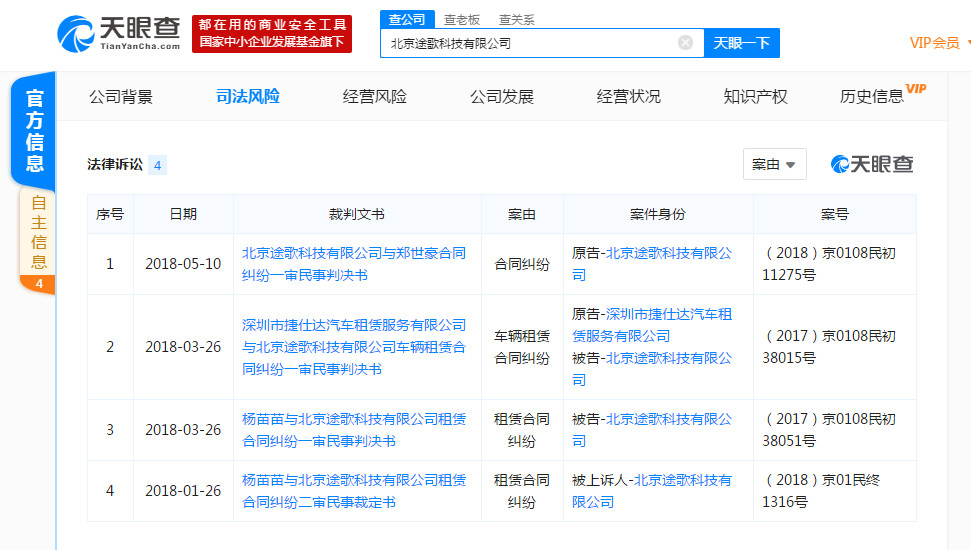Switch to 查关系 search tab
Image resolution: width=971 pixels, height=550 pixels.
516,19
